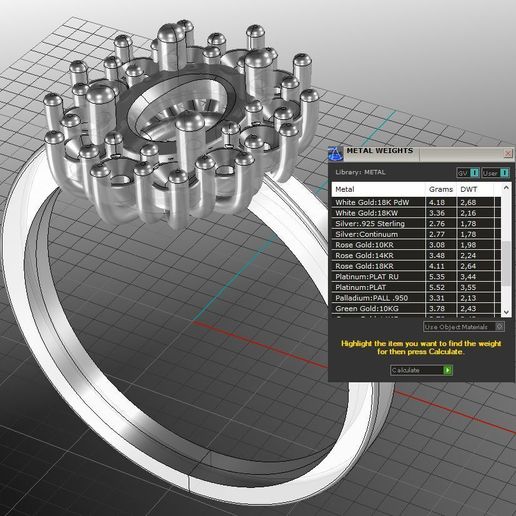
Task: Click the 3,55 DWT value
Action: pyautogui.click(x=468, y=287)
